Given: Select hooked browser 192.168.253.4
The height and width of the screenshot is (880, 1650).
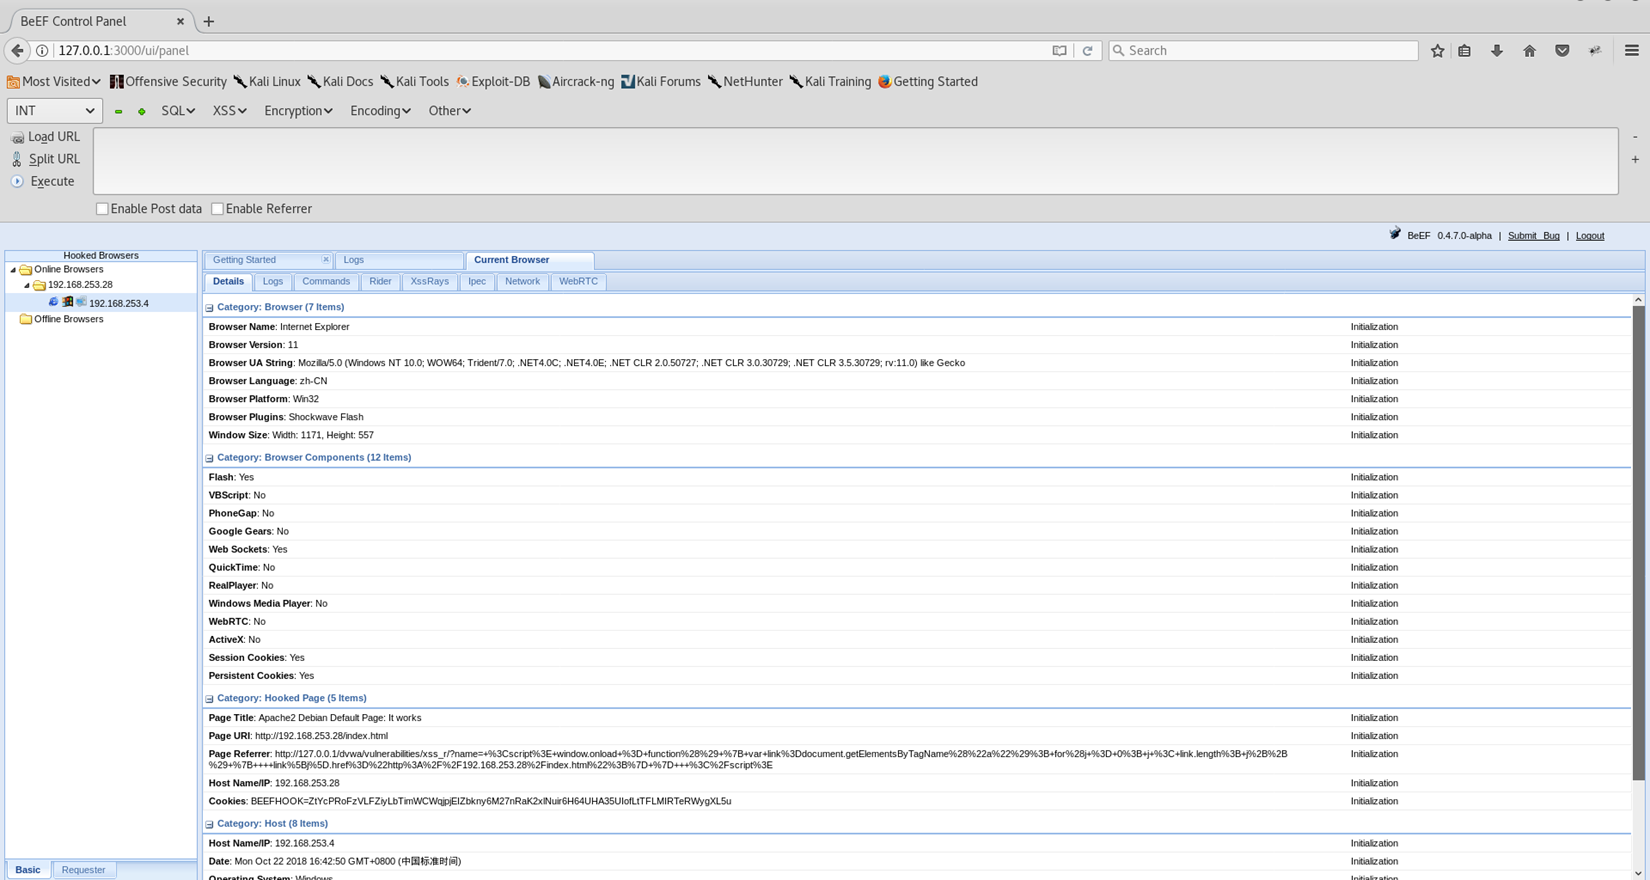Looking at the screenshot, I should pyautogui.click(x=118, y=303).
